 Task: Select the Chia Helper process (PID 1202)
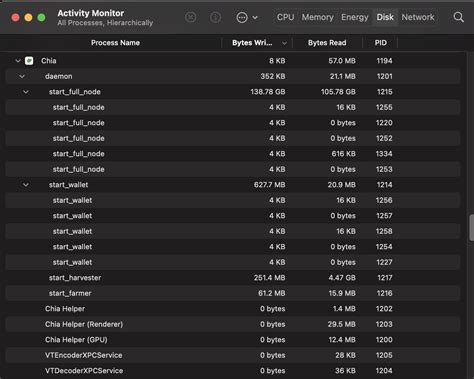(233, 309)
